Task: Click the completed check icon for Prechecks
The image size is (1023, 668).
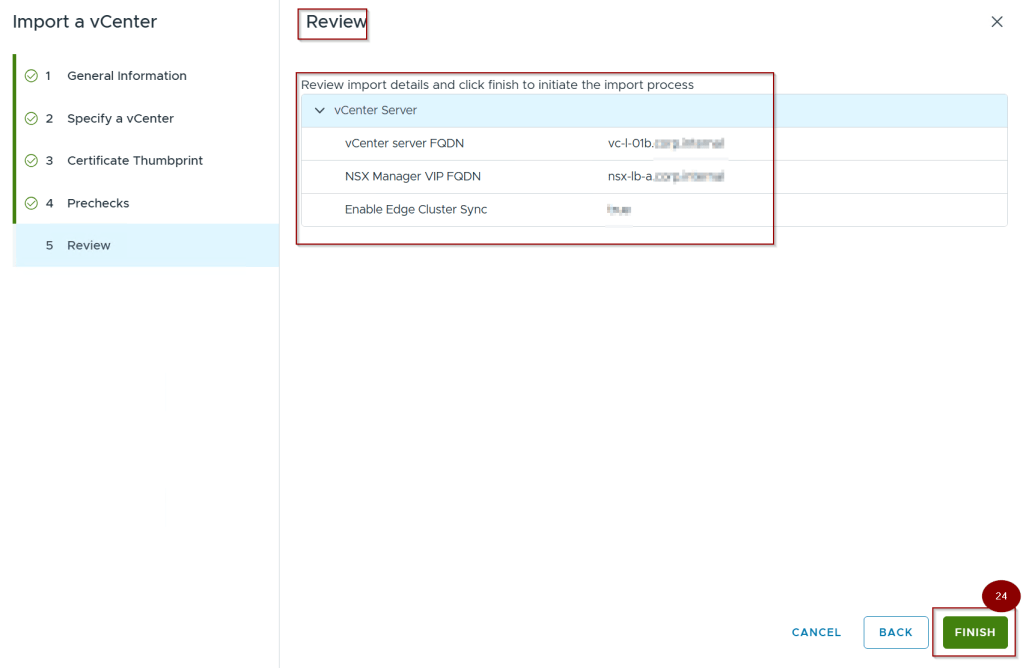Action: 31,204
